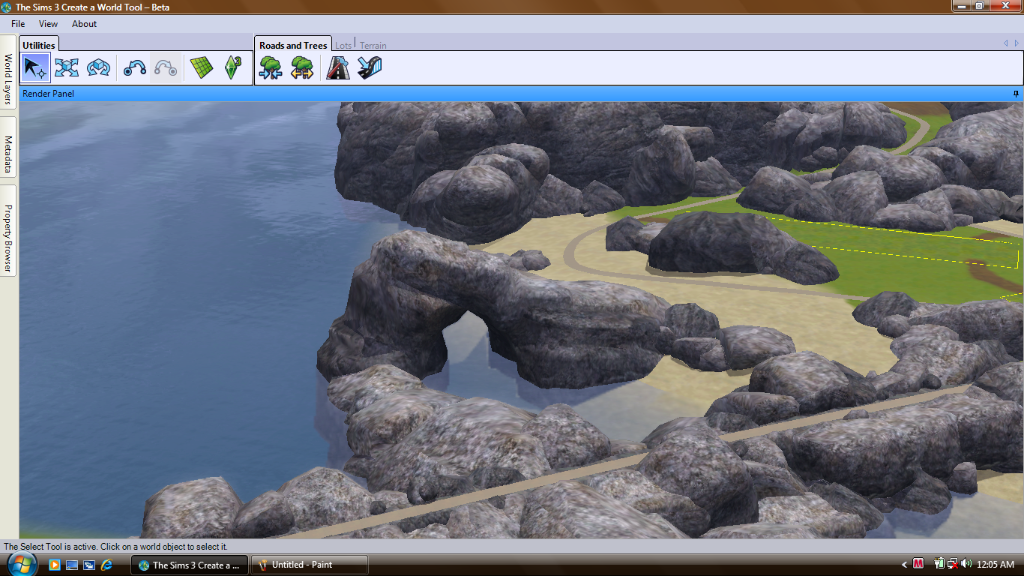Switch to the Utilities tab
This screenshot has width=1024, height=576.
click(x=39, y=45)
